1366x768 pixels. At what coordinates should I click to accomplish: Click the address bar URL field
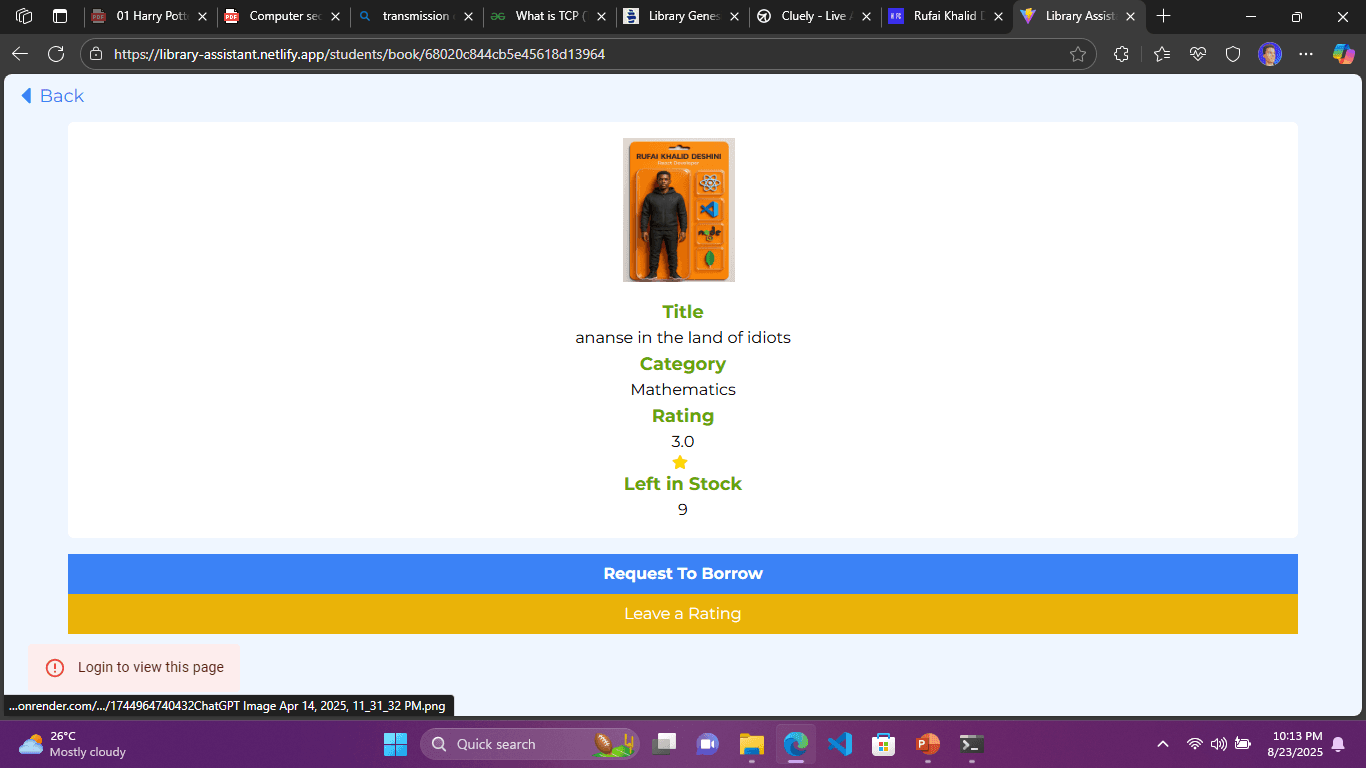[x=580, y=54]
